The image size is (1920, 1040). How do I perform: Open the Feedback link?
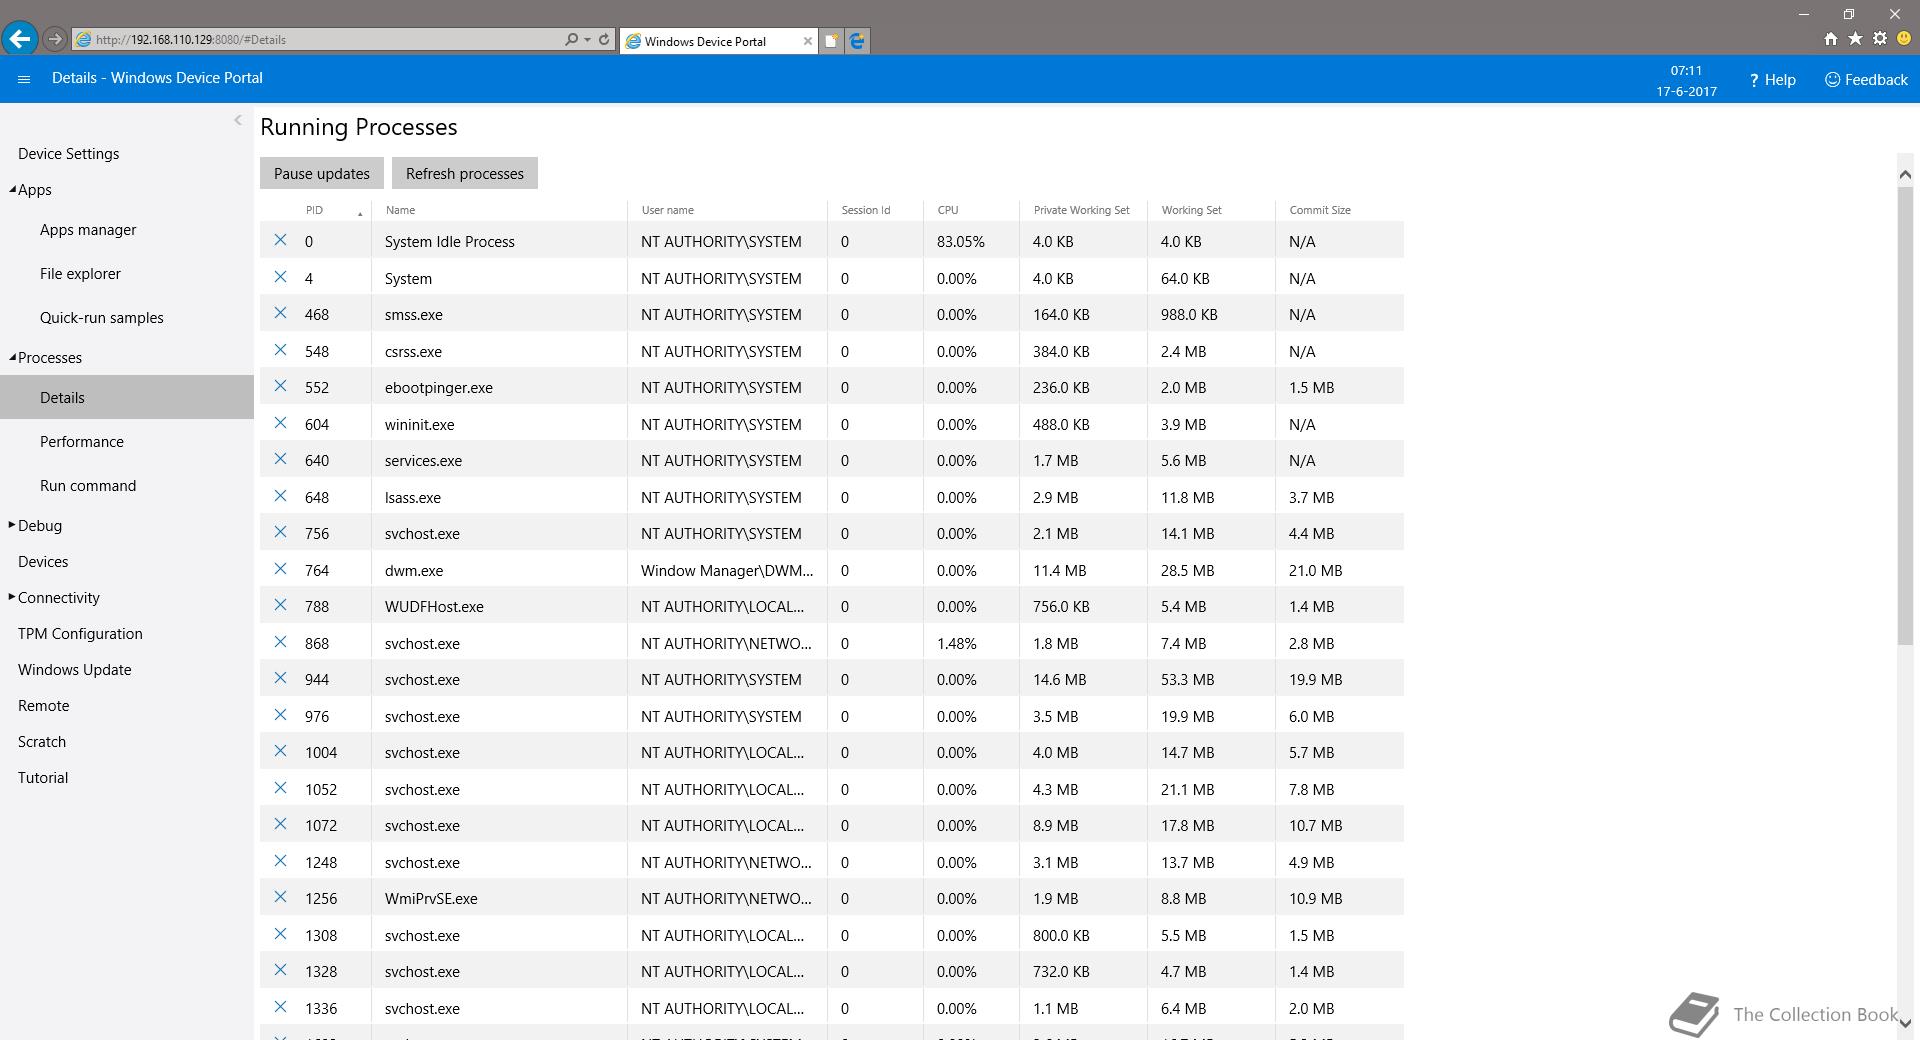pos(1866,79)
